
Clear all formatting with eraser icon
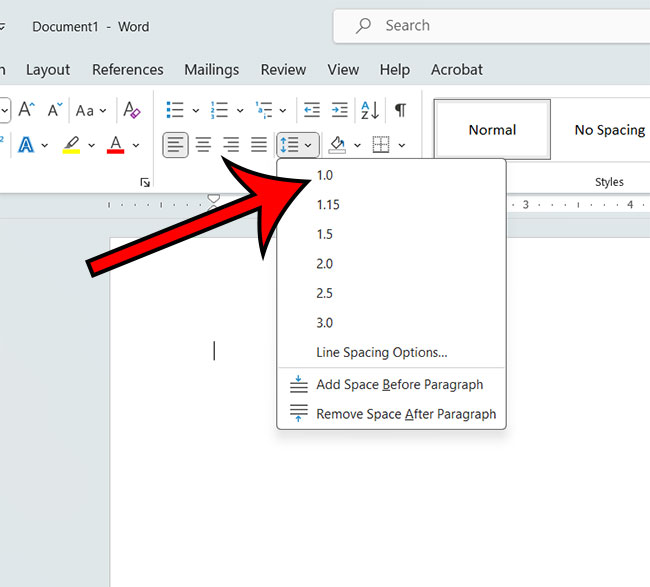coord(132,110)
